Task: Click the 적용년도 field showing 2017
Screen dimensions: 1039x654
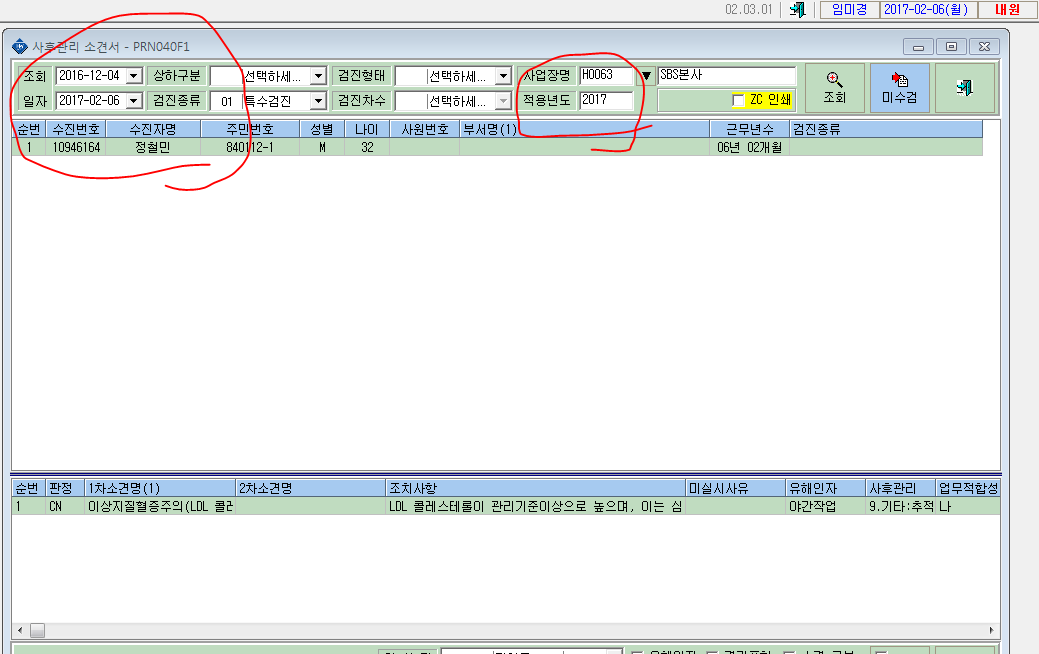Action: coord(606,100)
